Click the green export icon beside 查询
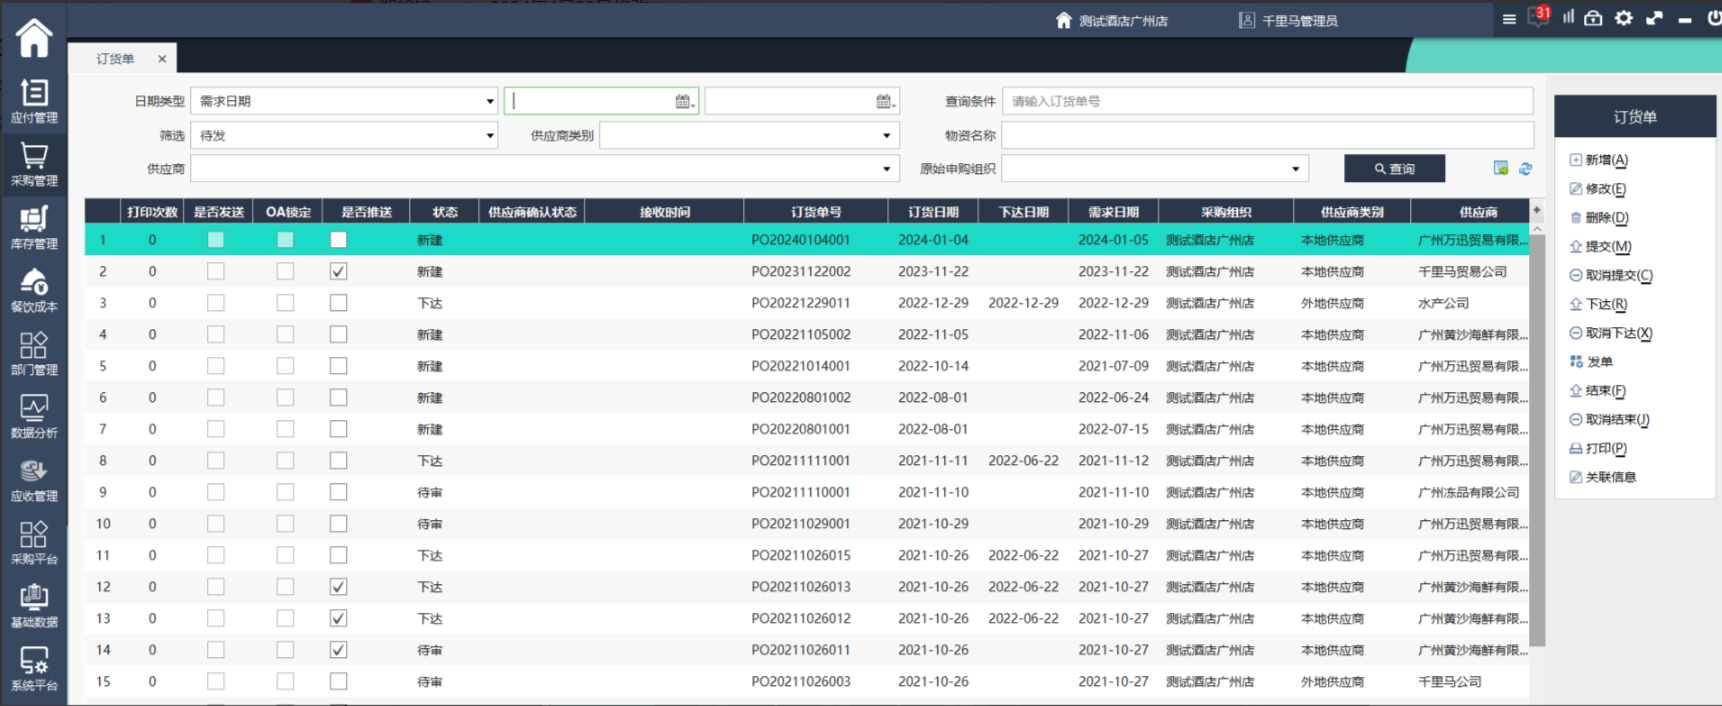The height and width of the screenshot is (706, 1722). [x=1501, y=168]
